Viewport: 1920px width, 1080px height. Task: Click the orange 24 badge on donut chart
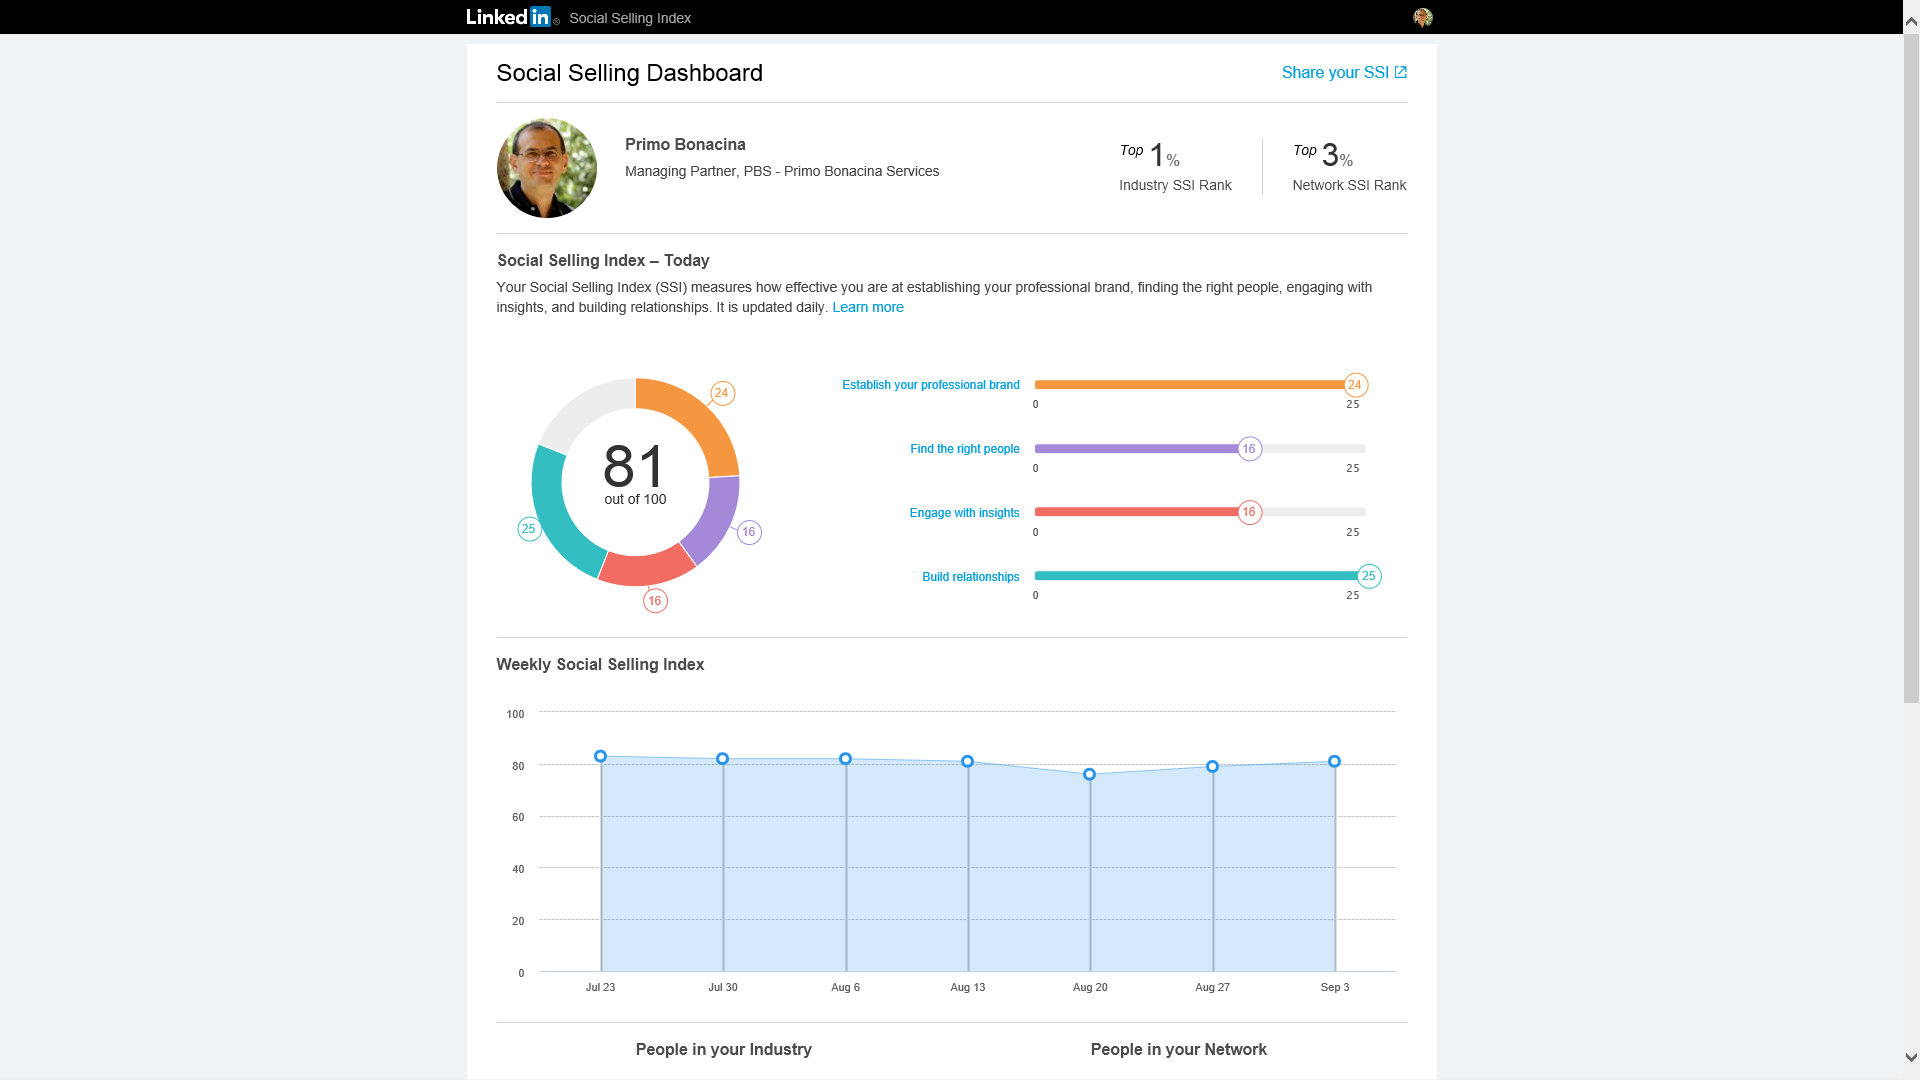[722, 393]
